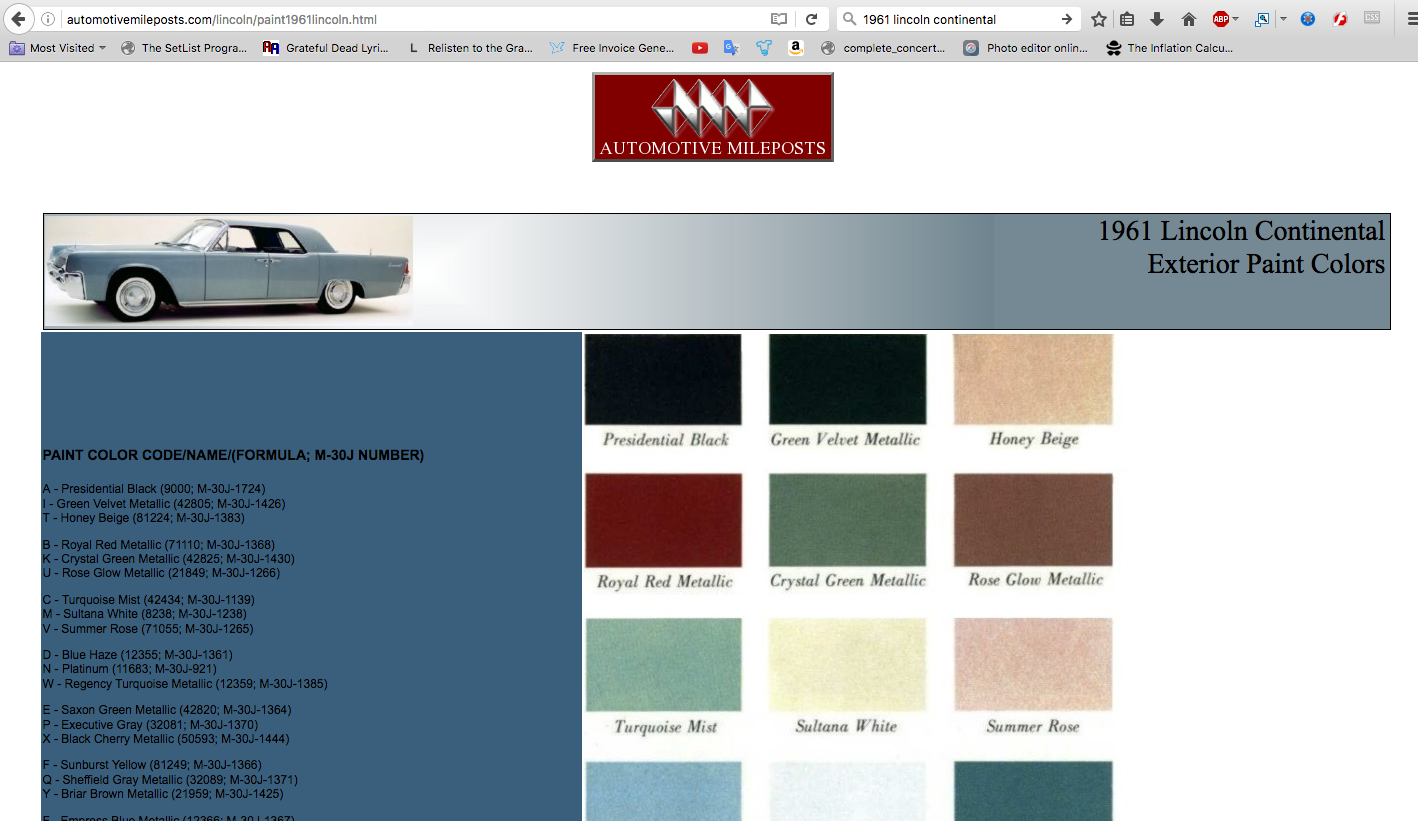The height and width of the screenshot is (821, 1418).
Task: Open the dropdown arrow beside the ABP icon
Action: point(1237,19)
